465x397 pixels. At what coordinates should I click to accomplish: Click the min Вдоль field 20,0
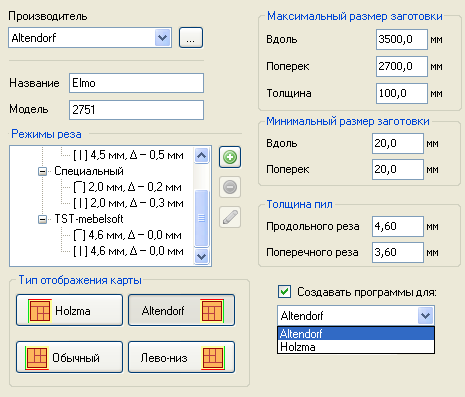tap(398, 143)
